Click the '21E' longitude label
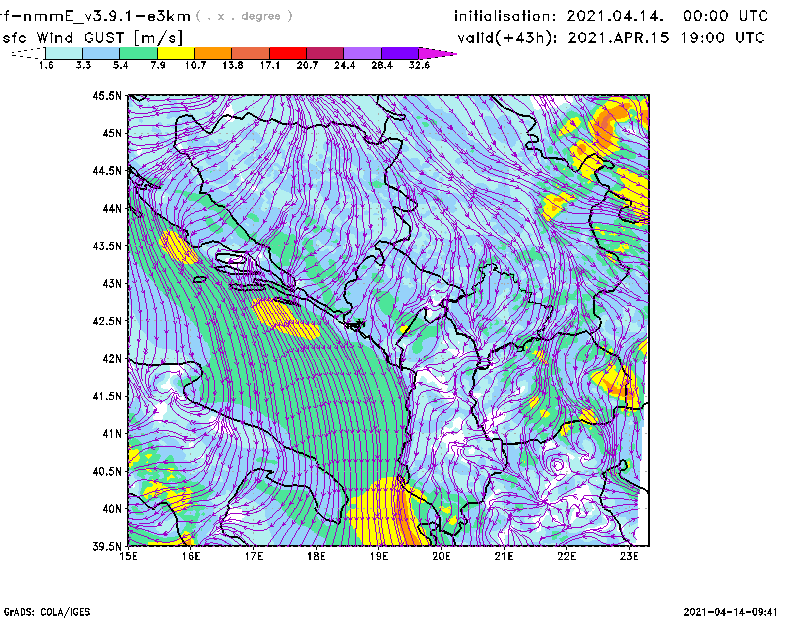This screenshot has height=618, width=800. click(504, 556)
